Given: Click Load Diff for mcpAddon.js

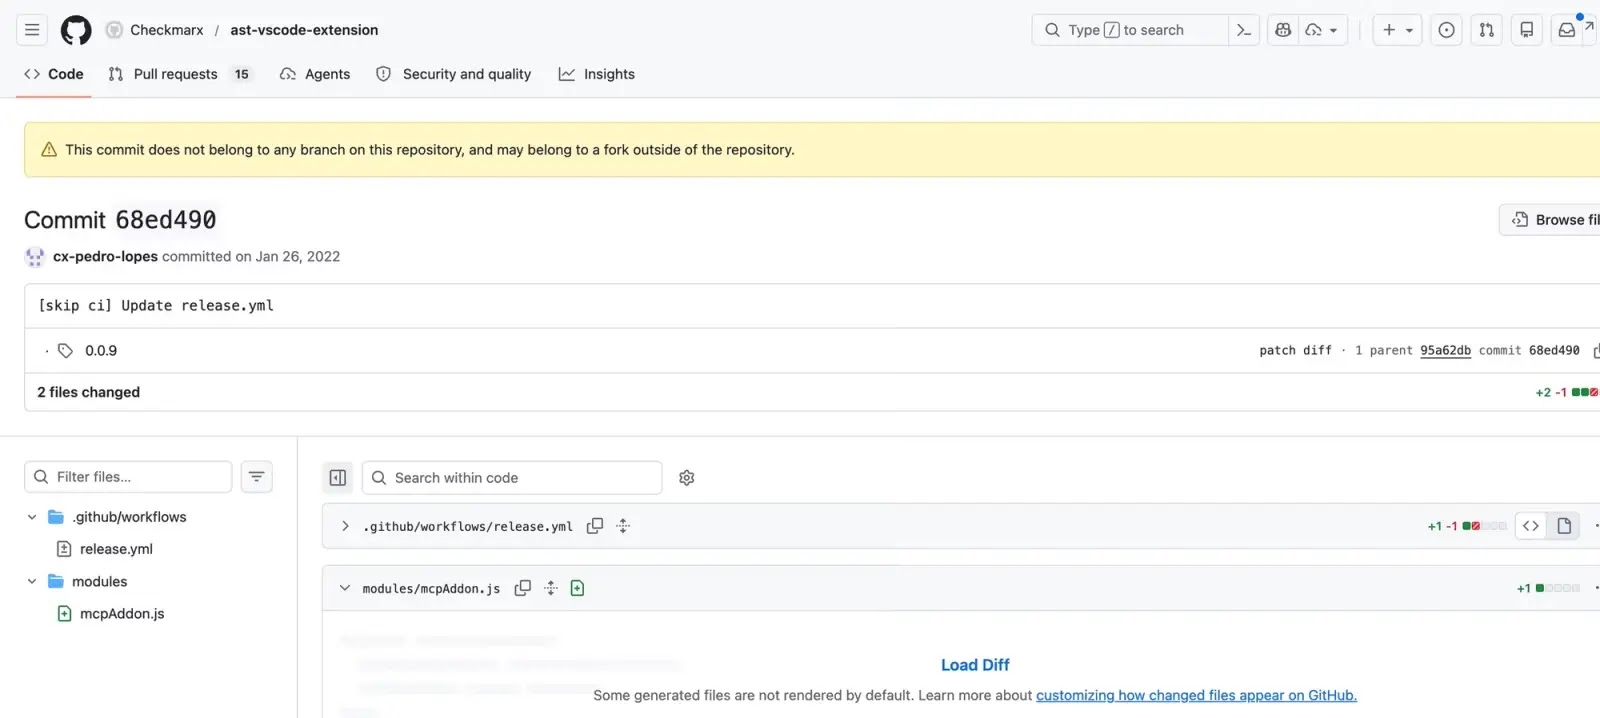Looking at the screenshot, I should point(974,665).
